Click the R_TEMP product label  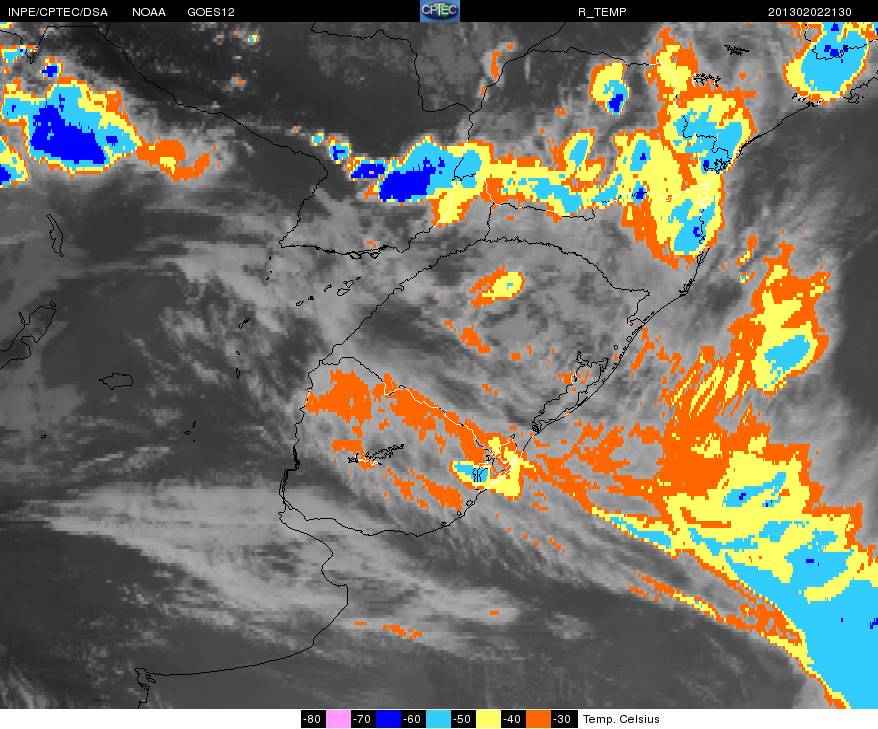pyautogui.click(x=602, y=12)
